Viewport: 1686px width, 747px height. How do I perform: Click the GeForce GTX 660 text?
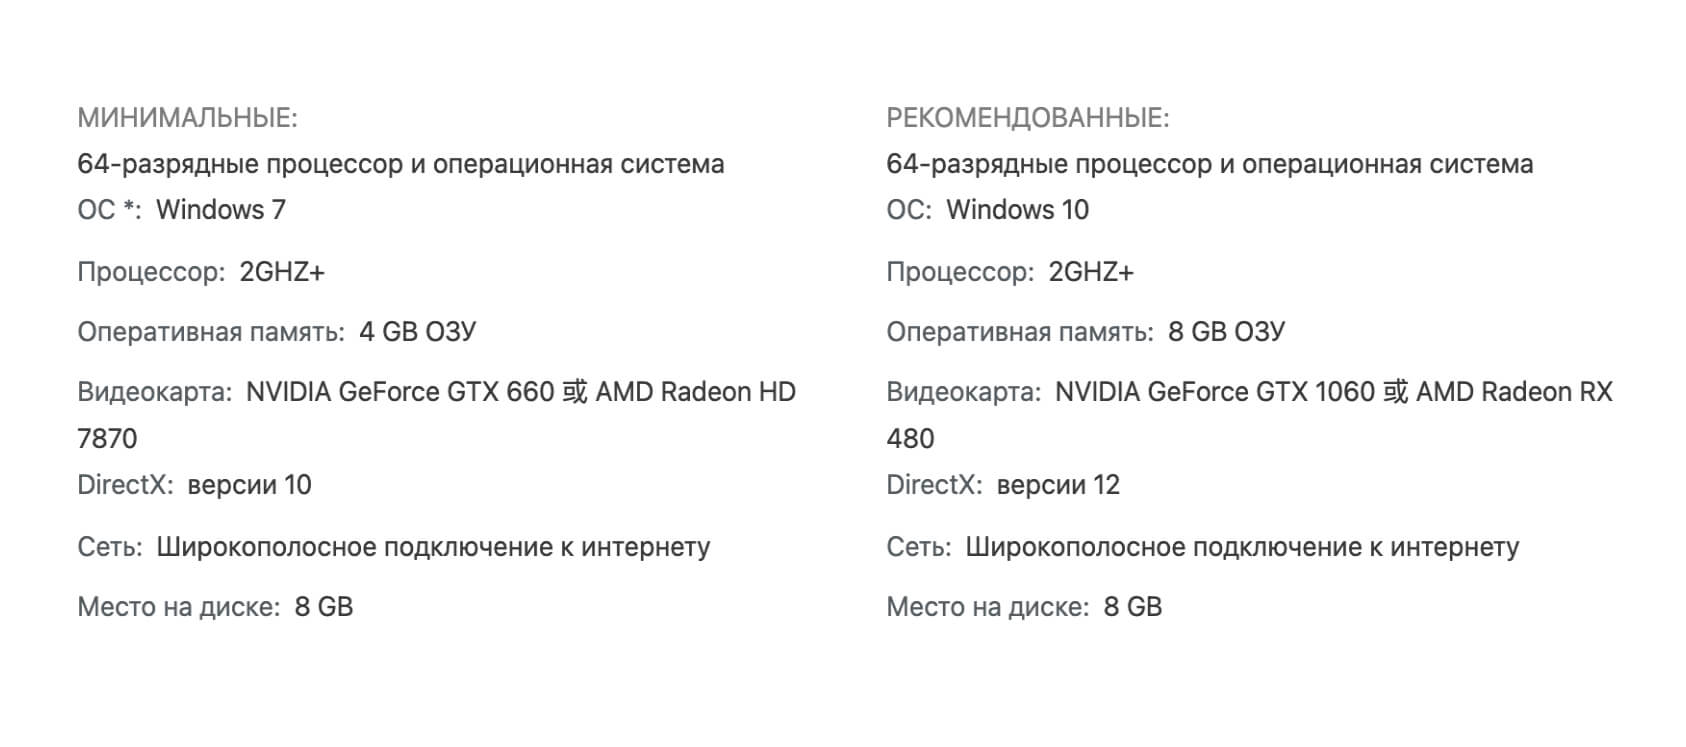point(446,392)
